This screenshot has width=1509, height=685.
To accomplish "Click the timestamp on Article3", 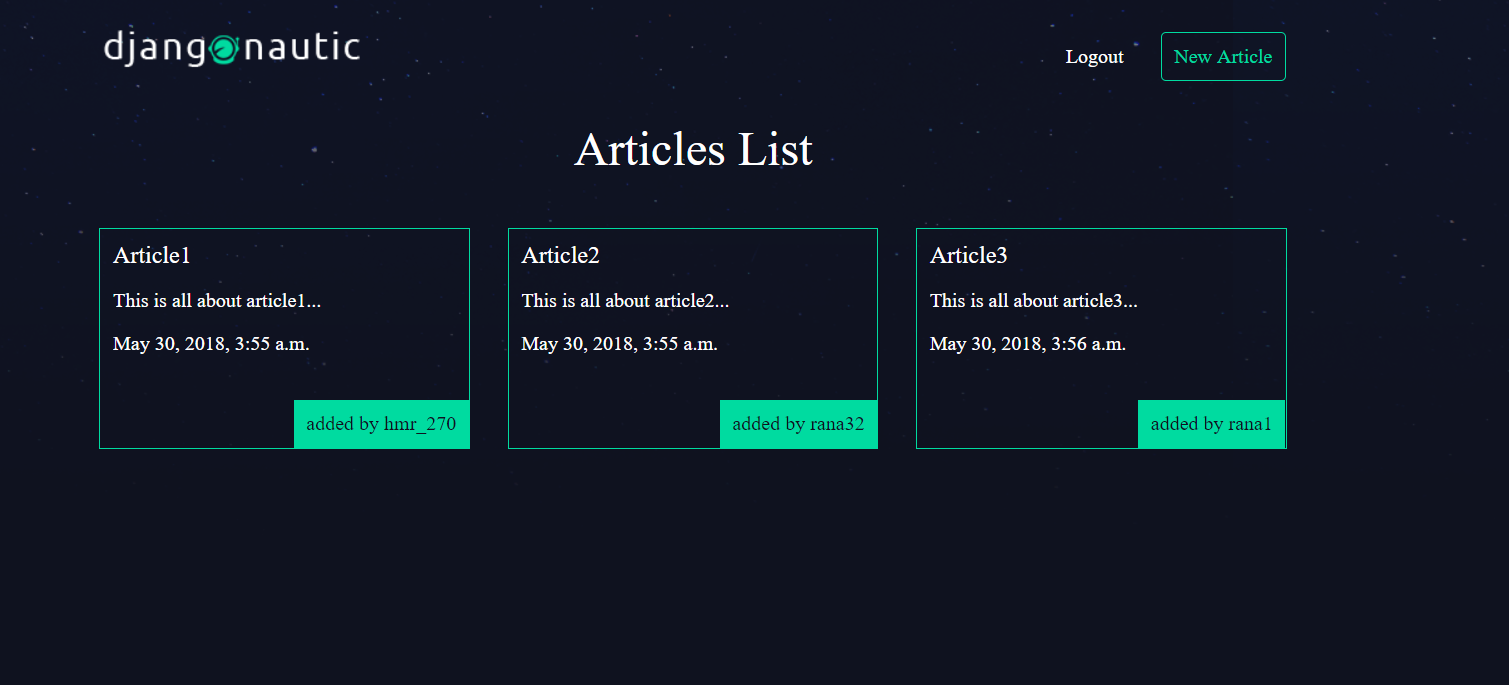I will (1028, 343).
